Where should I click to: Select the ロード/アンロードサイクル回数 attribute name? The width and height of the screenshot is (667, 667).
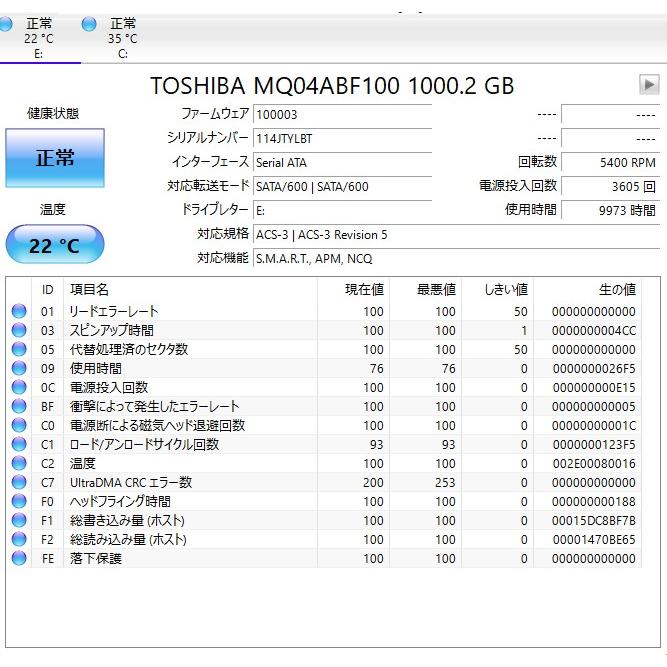[144, 445]
